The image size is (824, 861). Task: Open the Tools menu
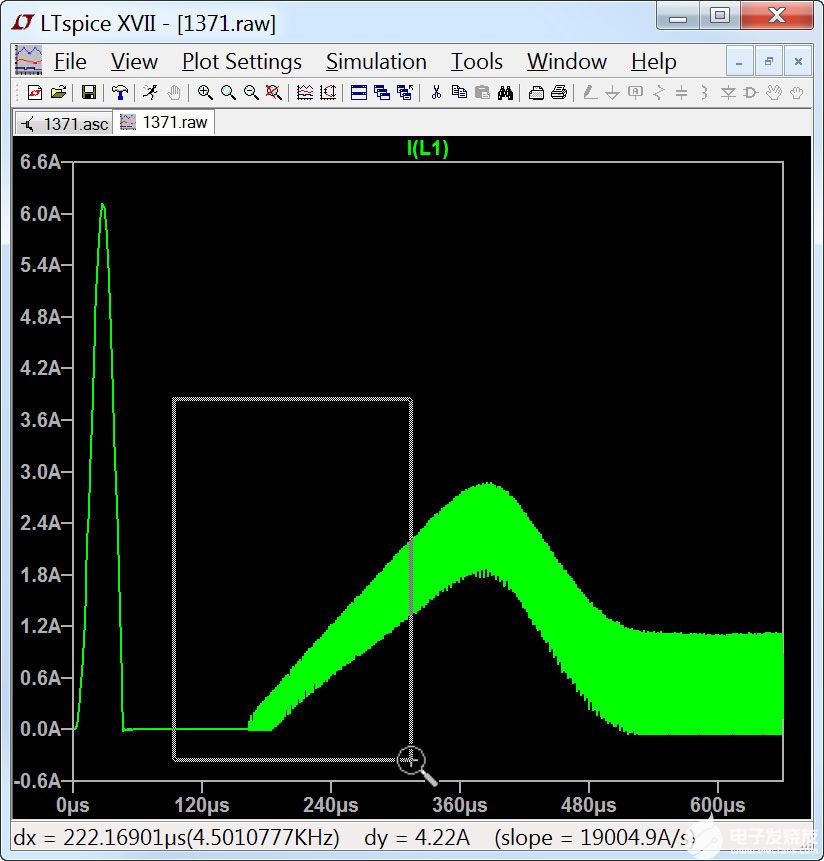(476, 62)
